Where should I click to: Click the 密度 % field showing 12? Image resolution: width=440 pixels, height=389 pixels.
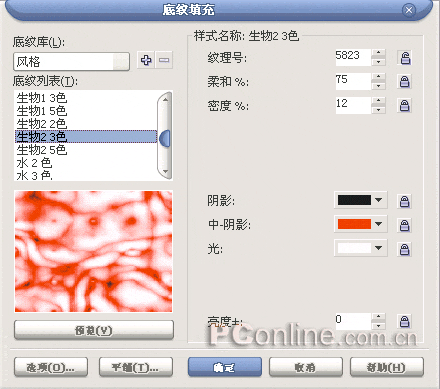(353, 106)
